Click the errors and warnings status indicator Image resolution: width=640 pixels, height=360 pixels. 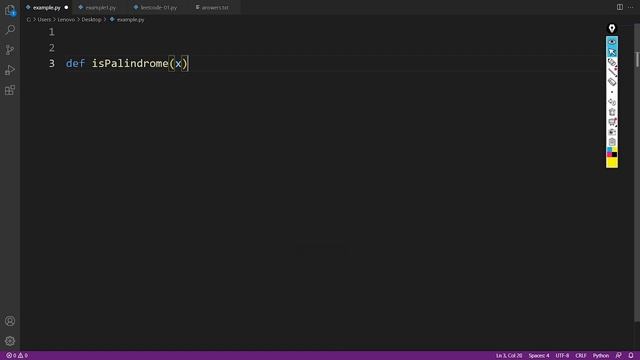[x=17, y=356]
